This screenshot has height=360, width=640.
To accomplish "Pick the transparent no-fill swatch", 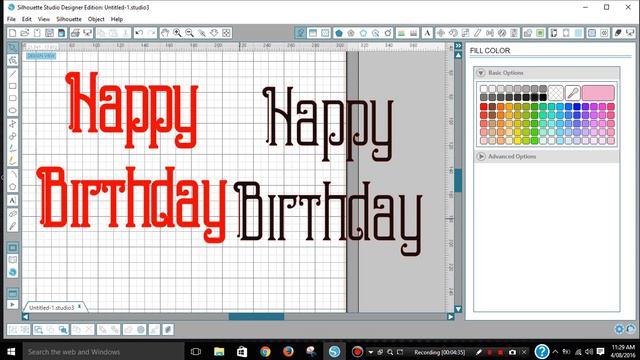I will click(556, 93).
